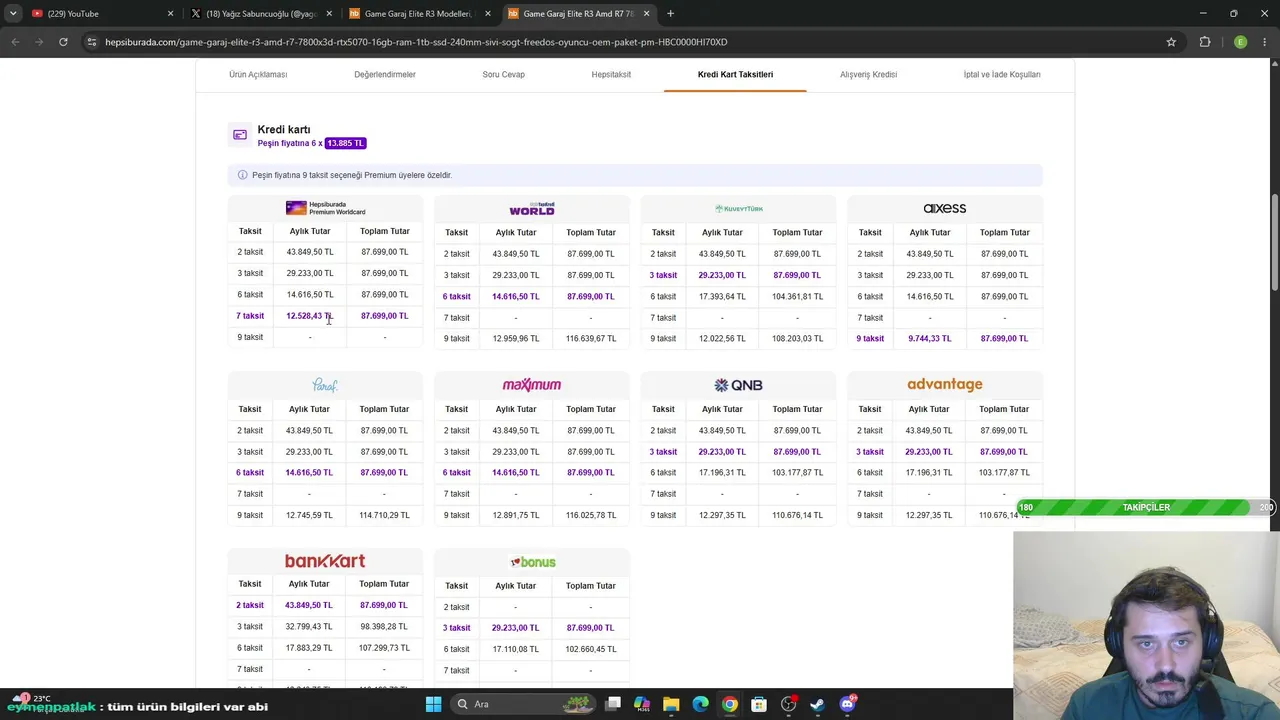Viewport: 1280px width, 720px height.
Task: Open a new browser tab
Action: (670, 14)
